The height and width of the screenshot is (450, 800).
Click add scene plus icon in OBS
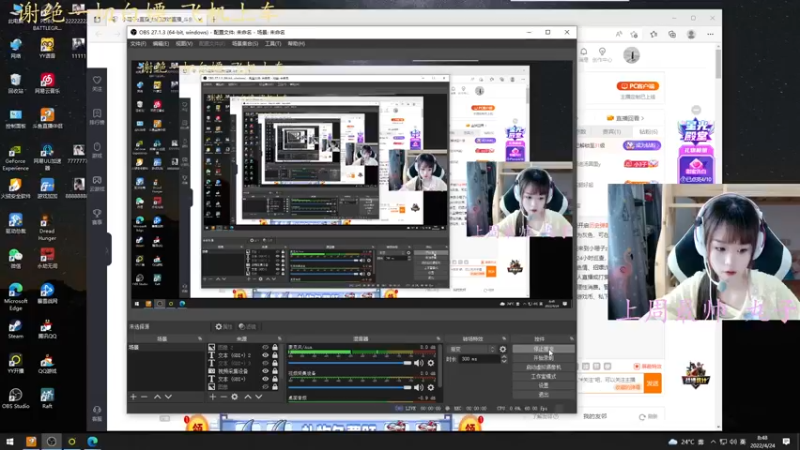pos(133,396)
